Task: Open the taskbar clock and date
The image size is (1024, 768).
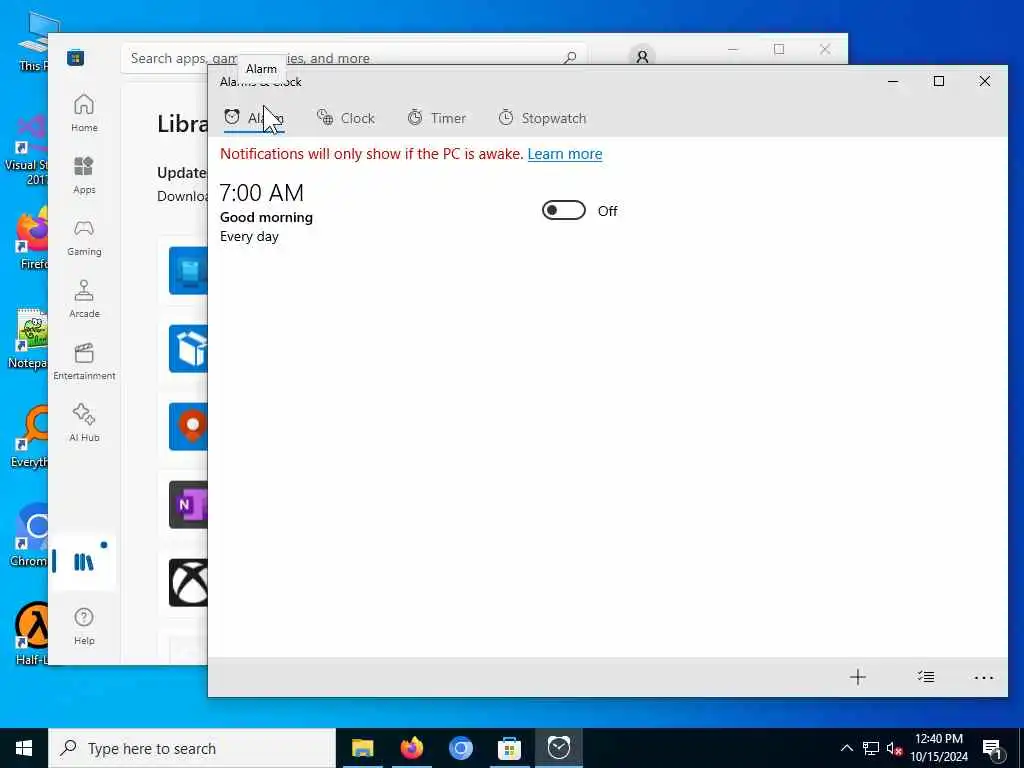Action: point(939,748)
